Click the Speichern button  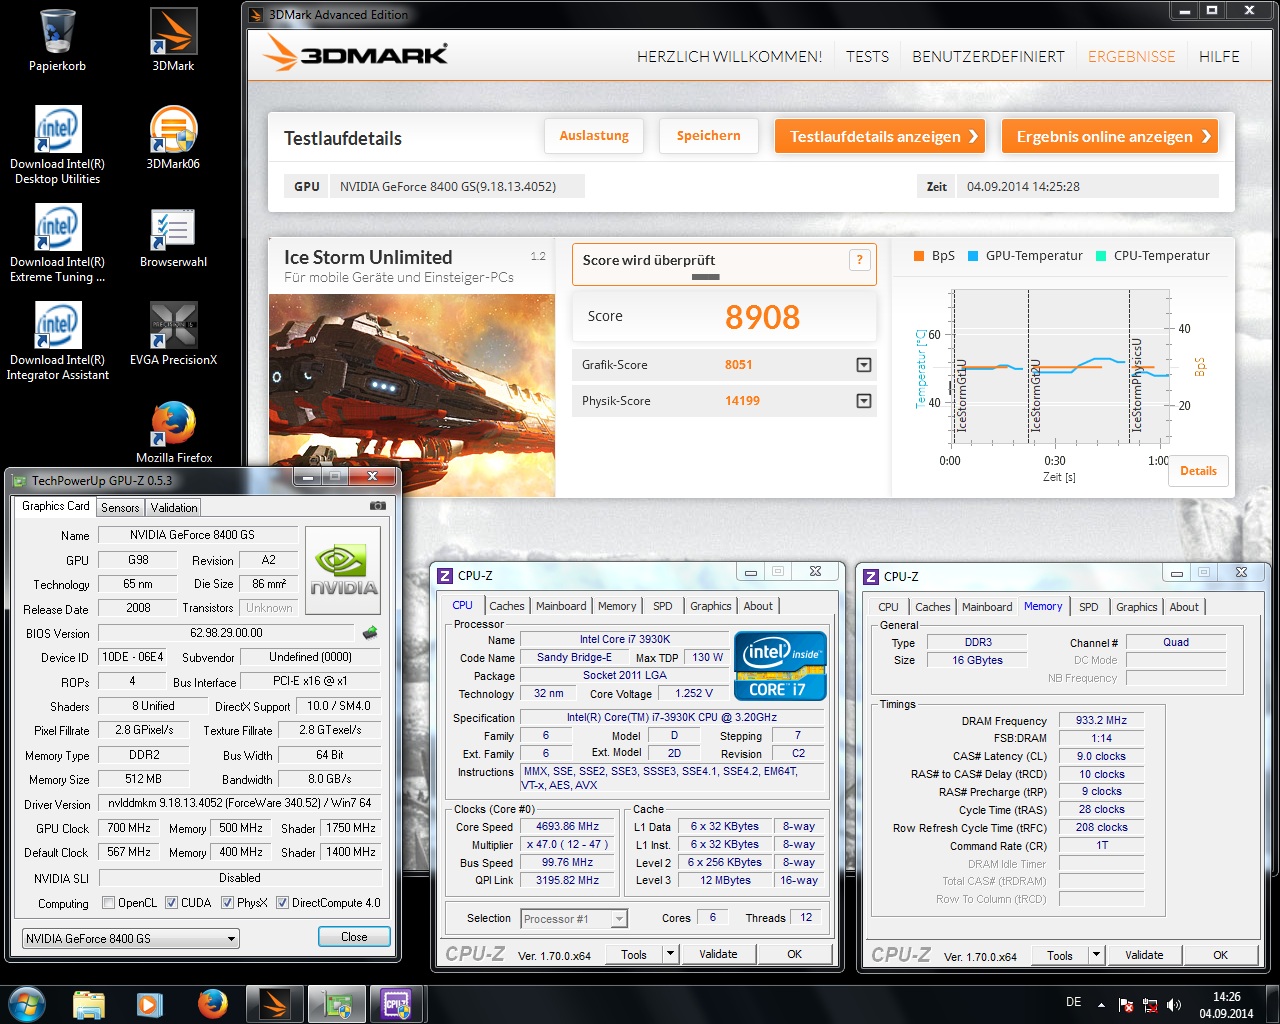click(x=708, y=136)
